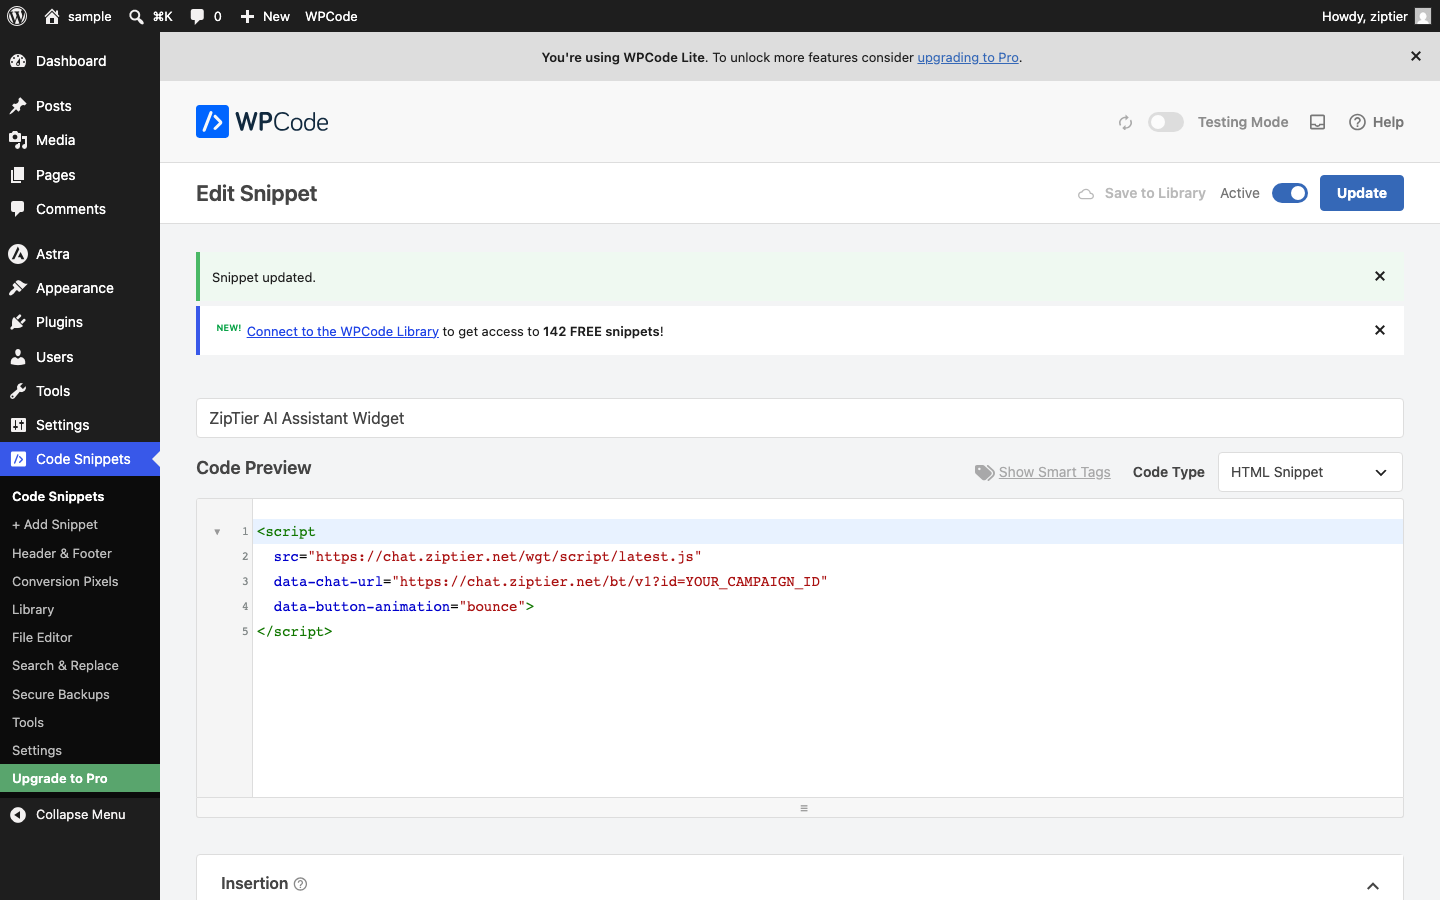This screenshot has height=900, width=1440.
Task: Click the Insertion help question icon
Action: coord(300,884)
